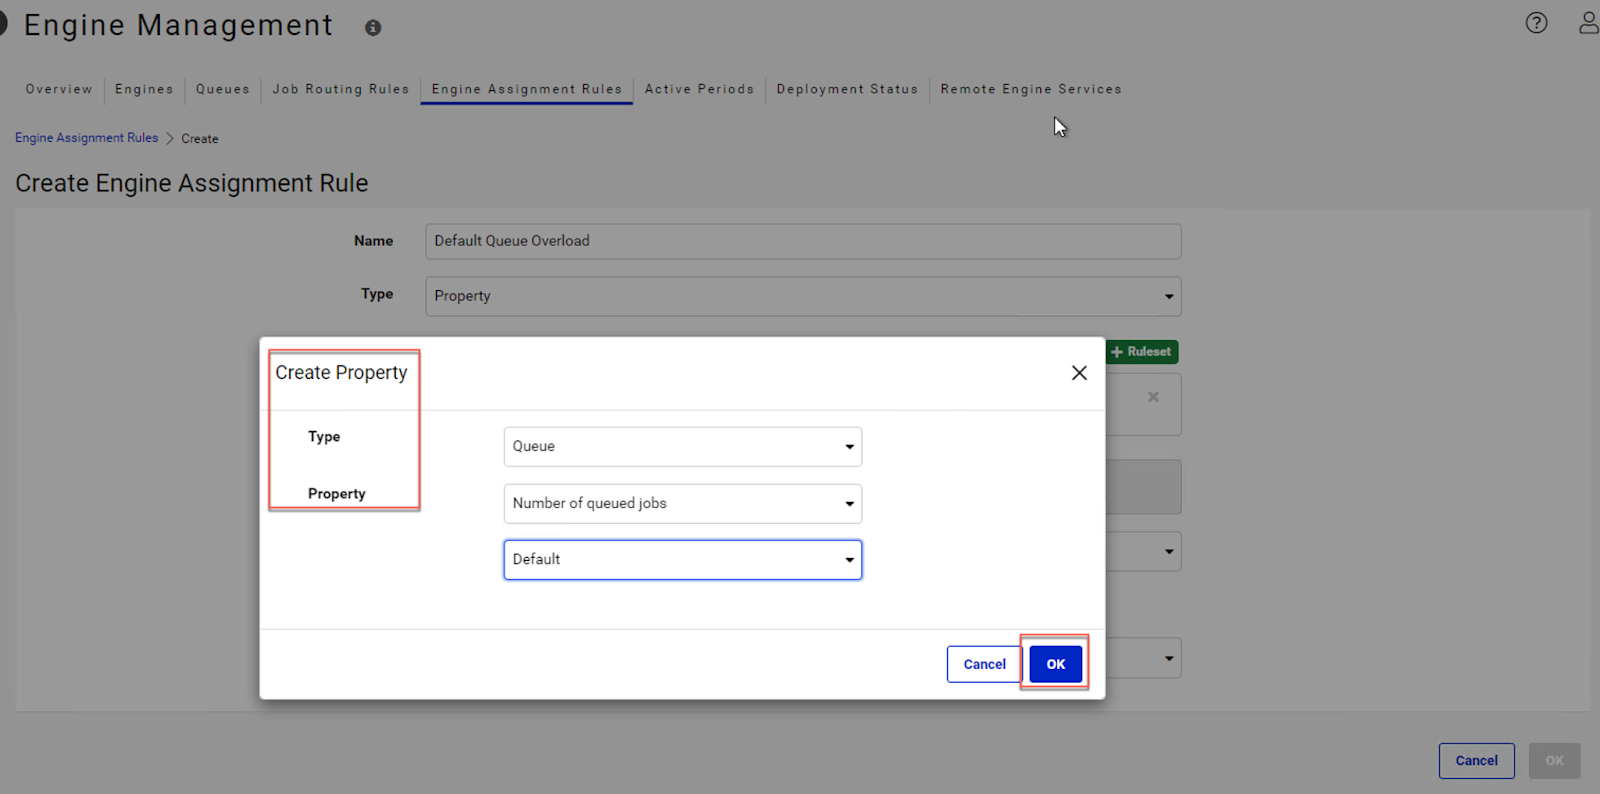The image size is (1600, 794).
Task: Open the user profile icon
Action: pos(1589,23)
